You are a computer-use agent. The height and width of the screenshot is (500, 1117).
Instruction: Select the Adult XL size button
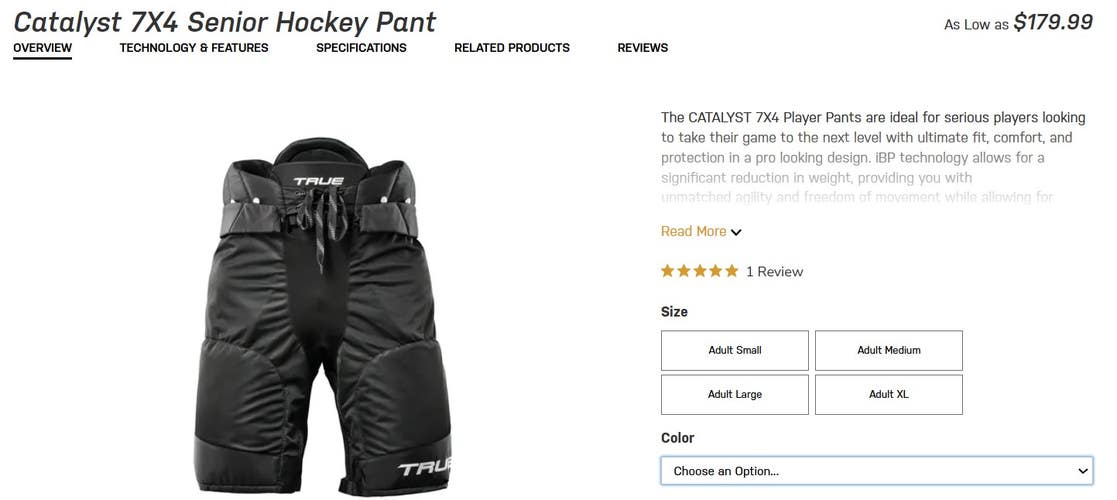point(889,395)
